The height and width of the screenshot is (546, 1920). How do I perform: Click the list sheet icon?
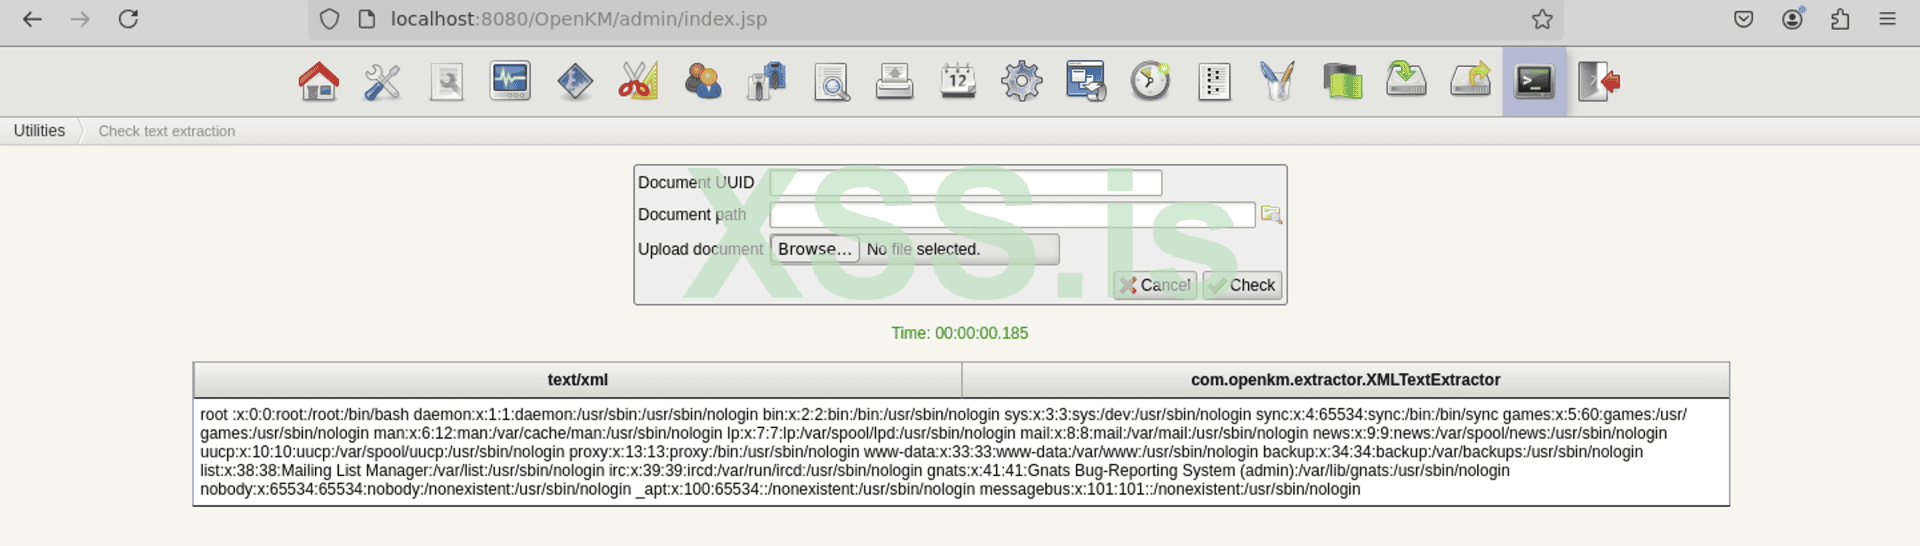click(1214, 81)
